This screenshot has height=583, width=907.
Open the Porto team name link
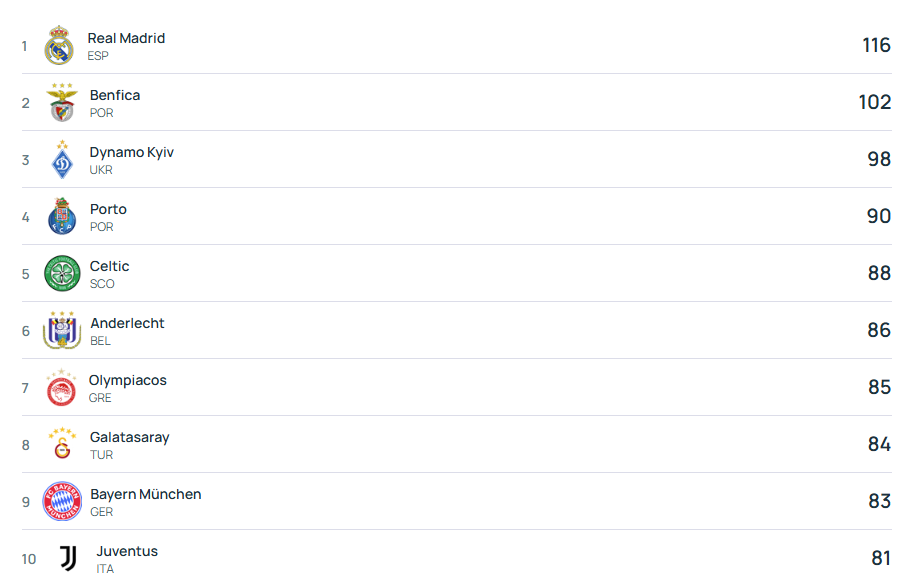click(x=108, y=209)
